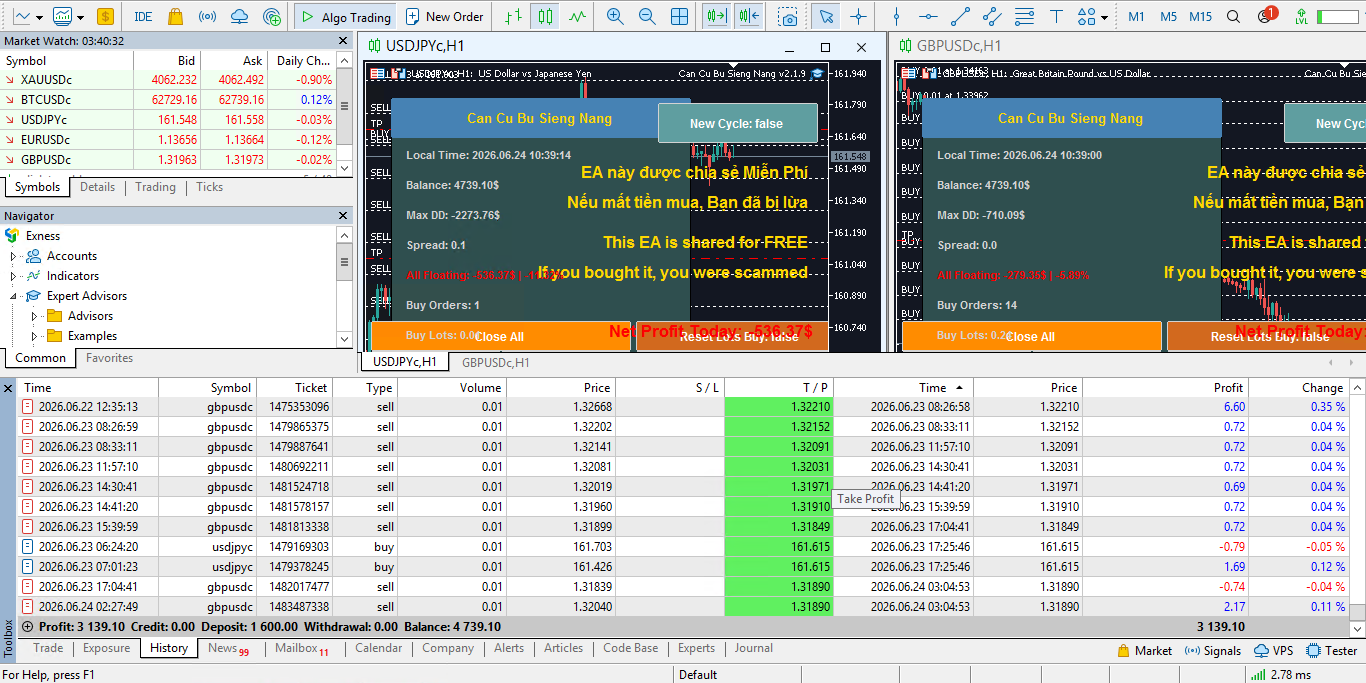Collapse the Expert Advisors tree node
1366x683 pixels.
coord(14,296)
